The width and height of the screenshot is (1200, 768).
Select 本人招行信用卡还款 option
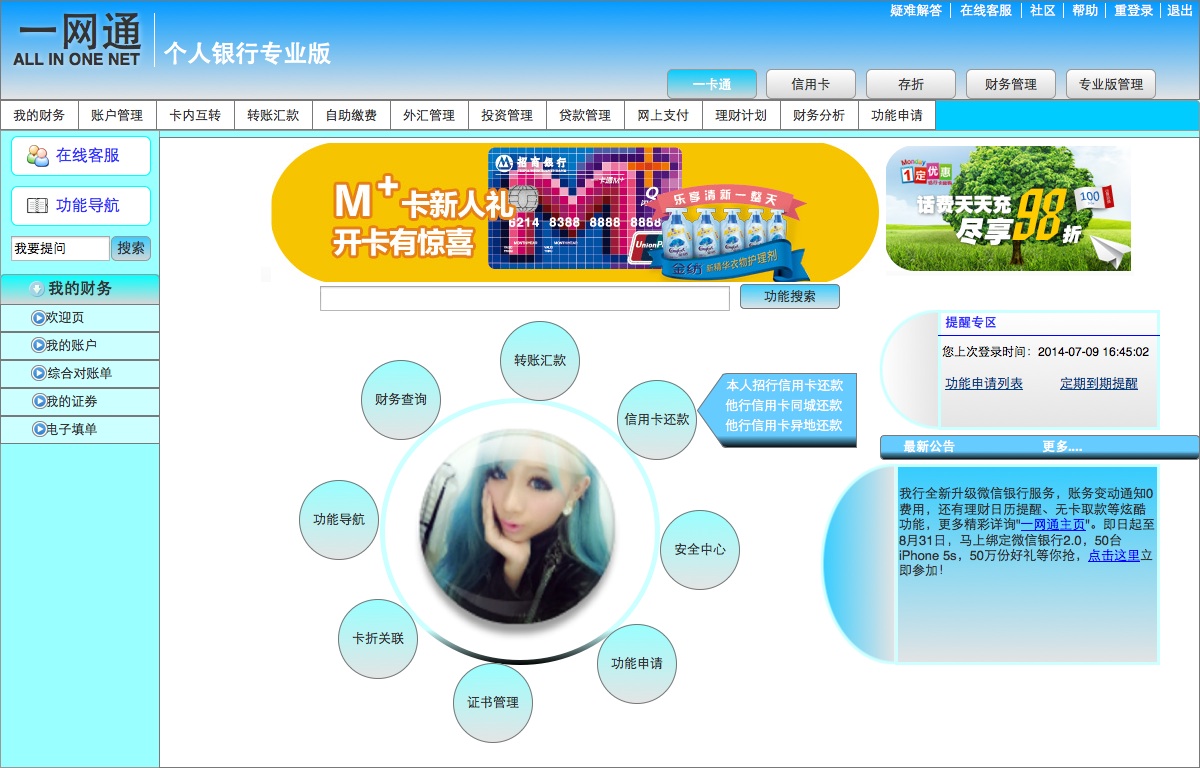point(784,385)
